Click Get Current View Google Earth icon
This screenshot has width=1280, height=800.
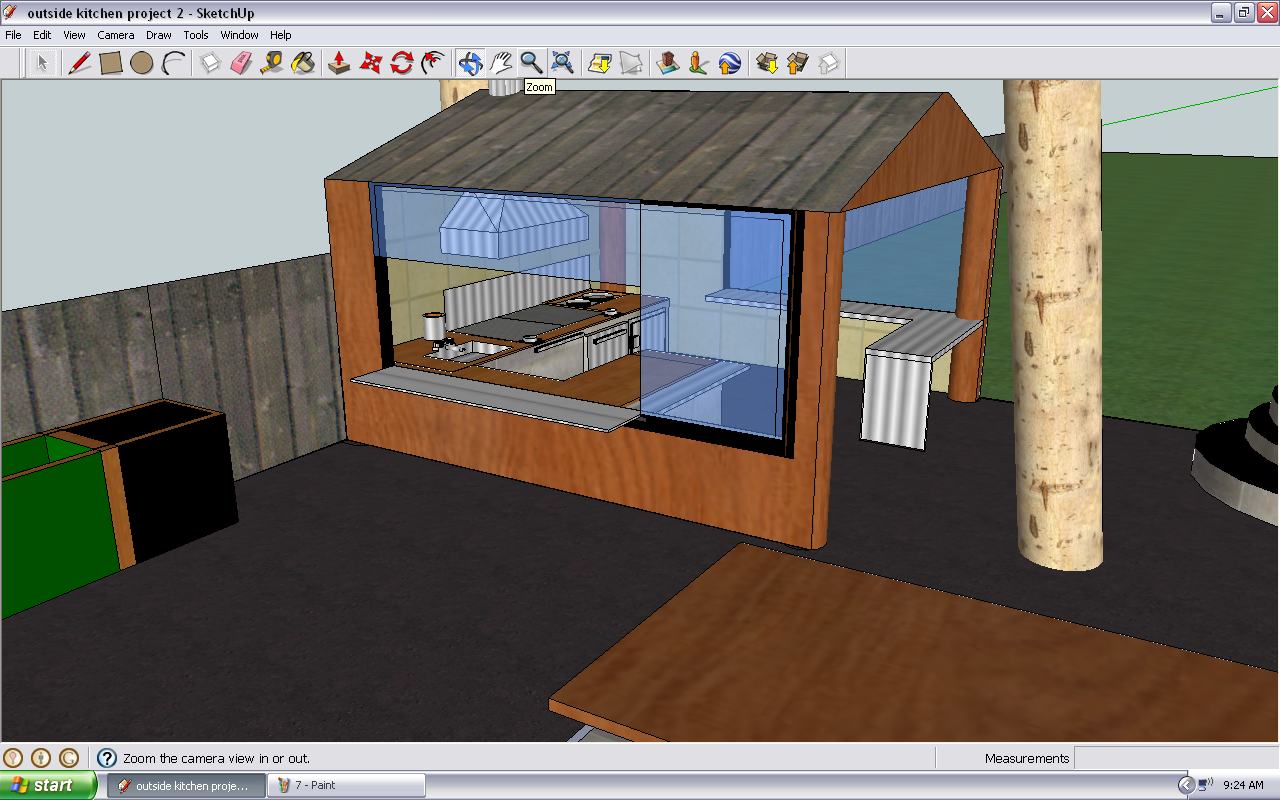tap(600, 63)
